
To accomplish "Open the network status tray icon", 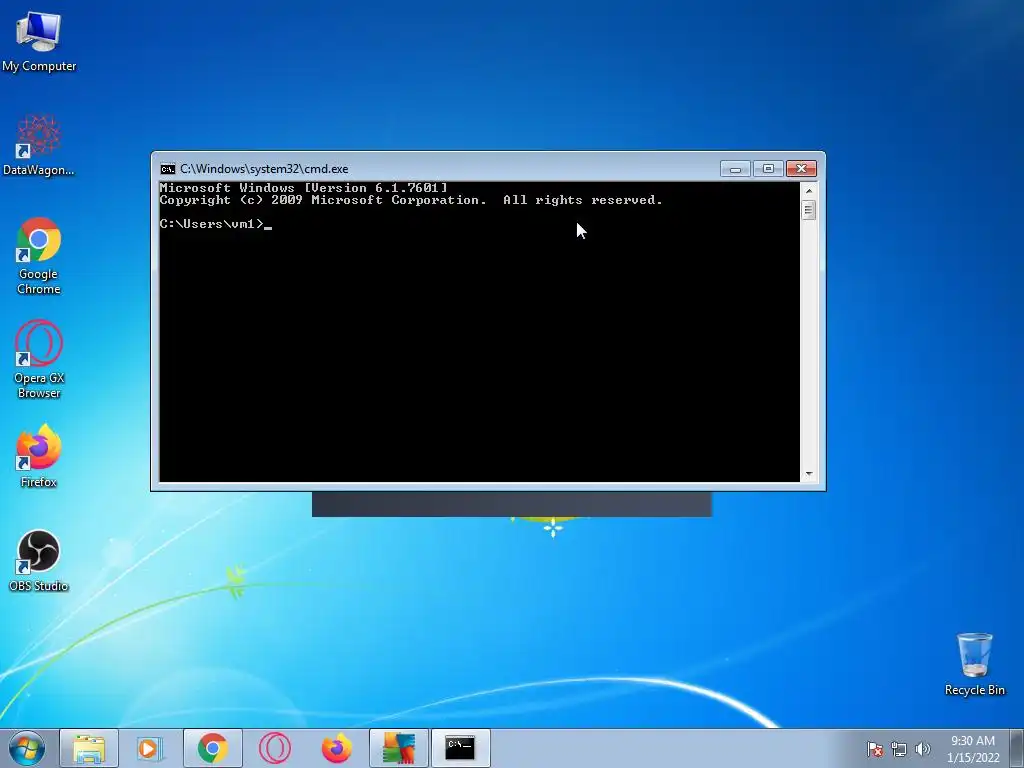I will tap(899, 749).
